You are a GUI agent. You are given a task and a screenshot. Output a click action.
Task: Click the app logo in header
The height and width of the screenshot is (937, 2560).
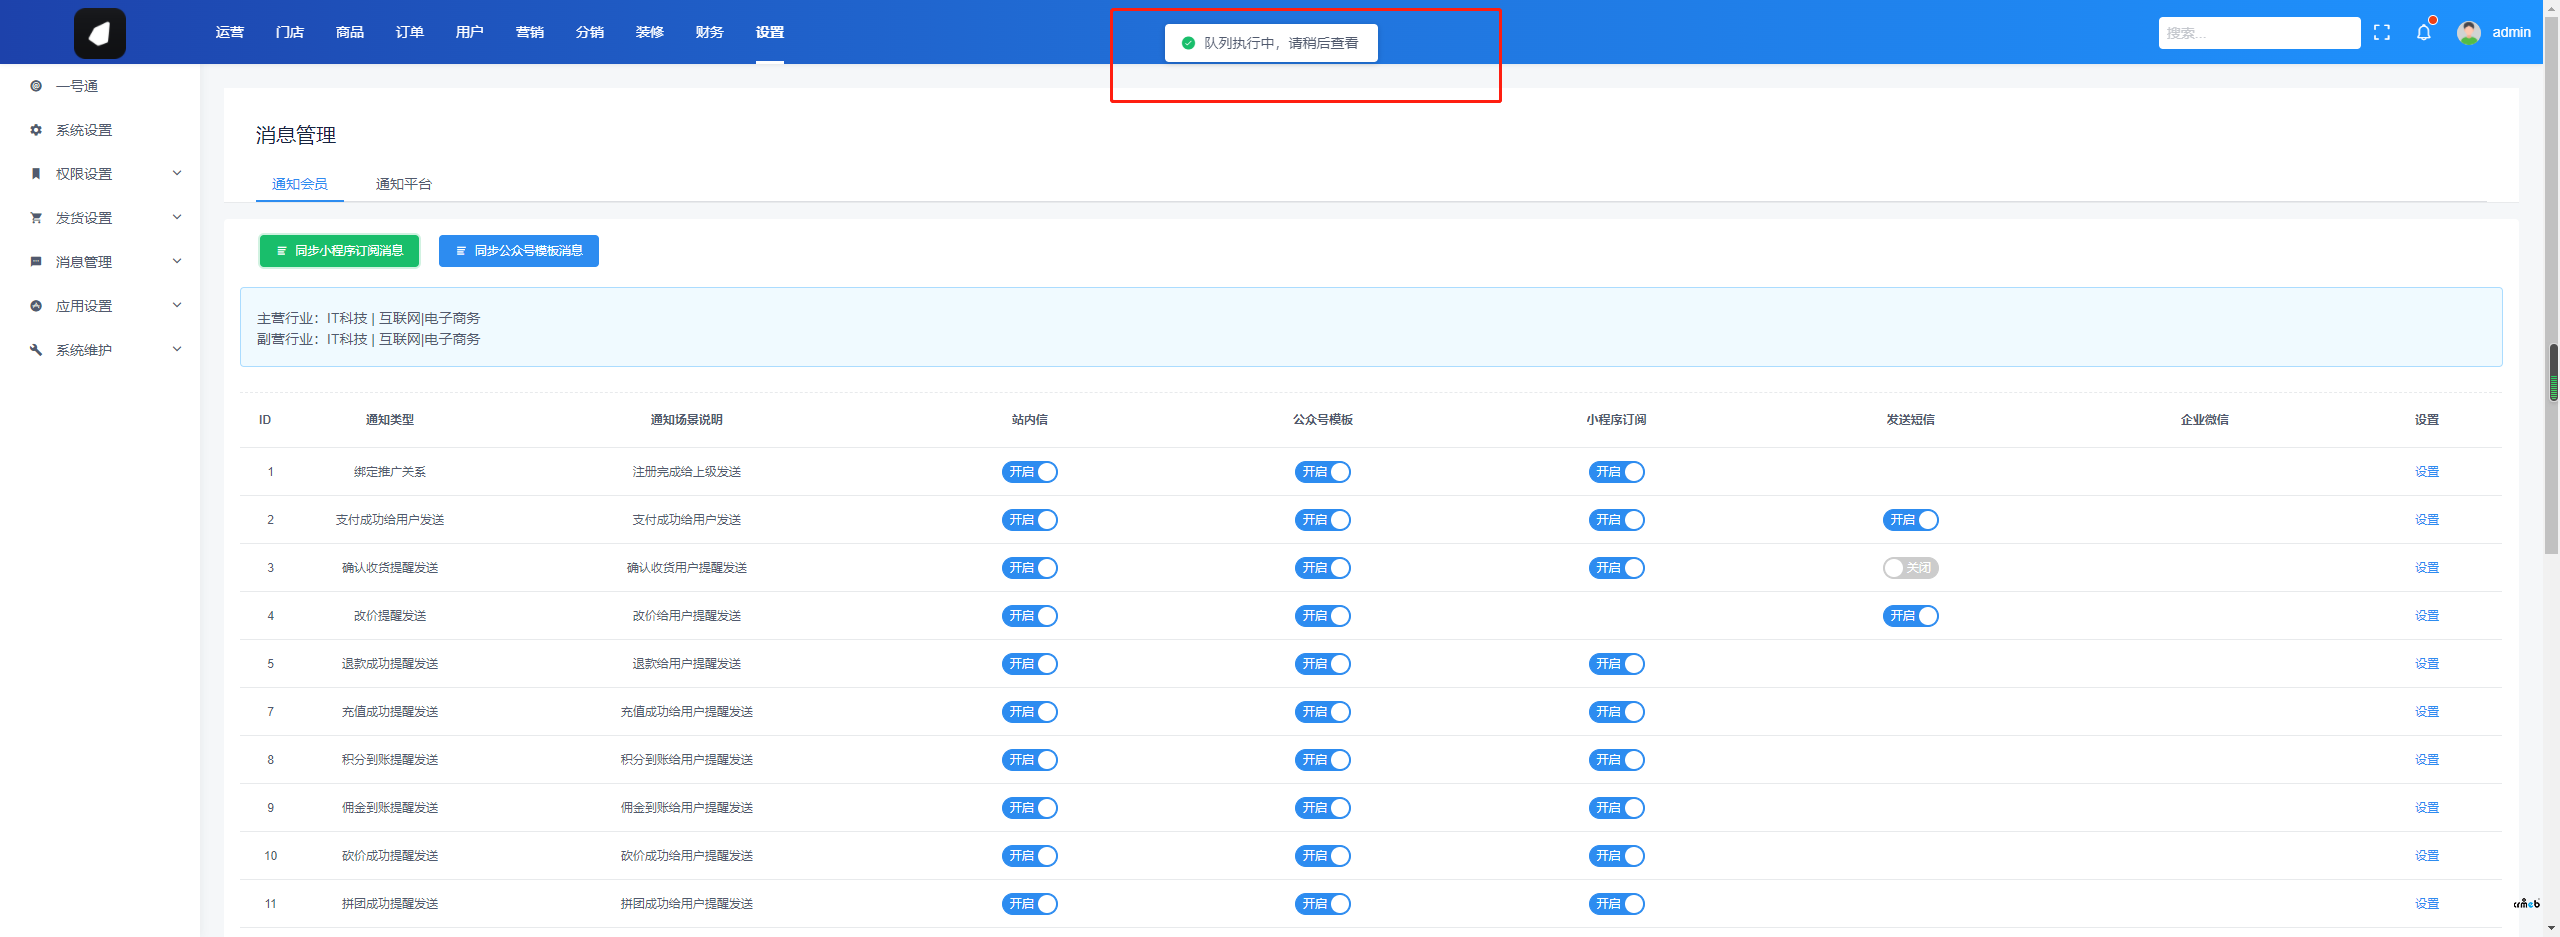tap(100, 33)
